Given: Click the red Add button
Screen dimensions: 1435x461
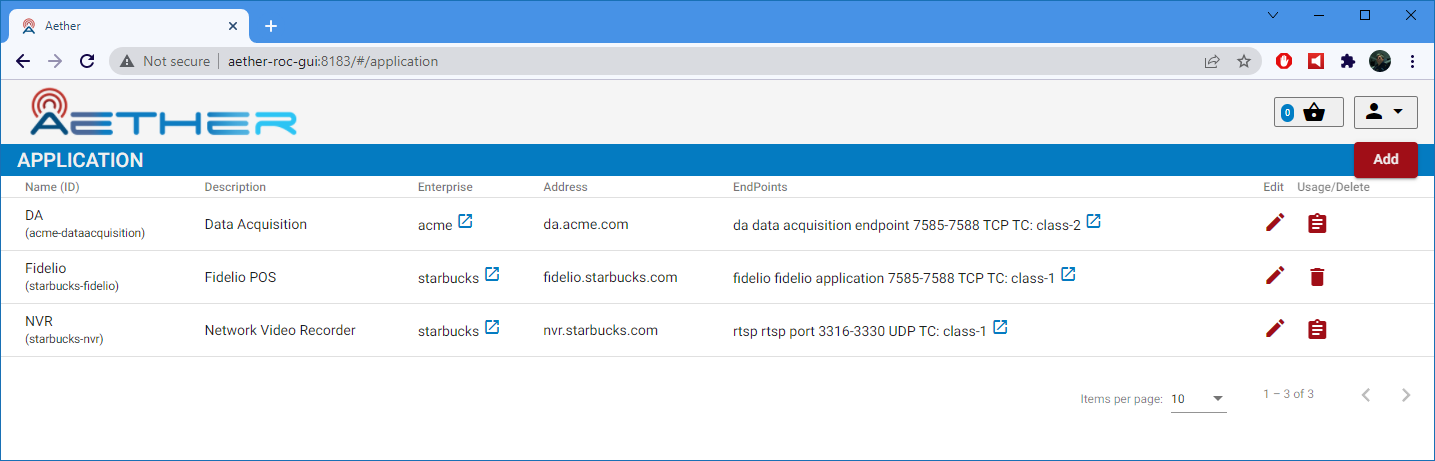Looking at the screenshot, I should [x=1385, y=160].
